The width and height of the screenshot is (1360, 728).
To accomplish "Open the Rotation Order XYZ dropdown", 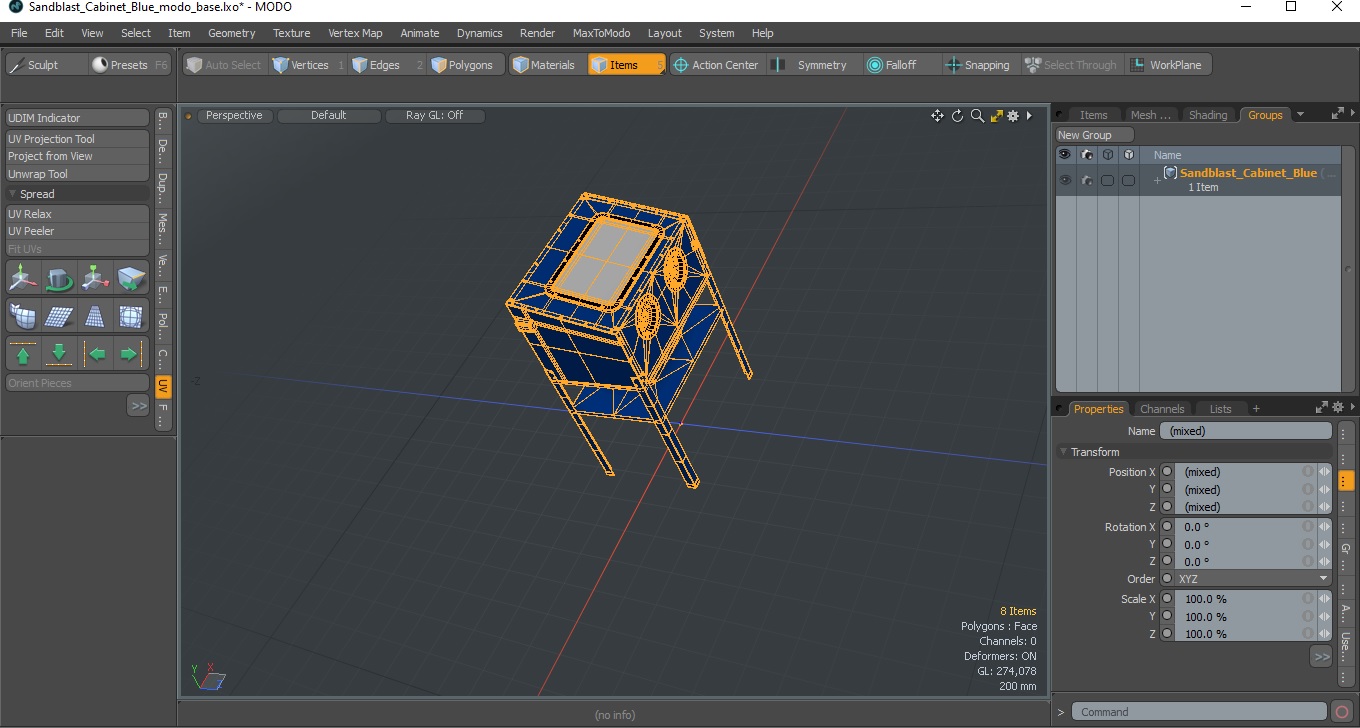I will pos(1253,579).
